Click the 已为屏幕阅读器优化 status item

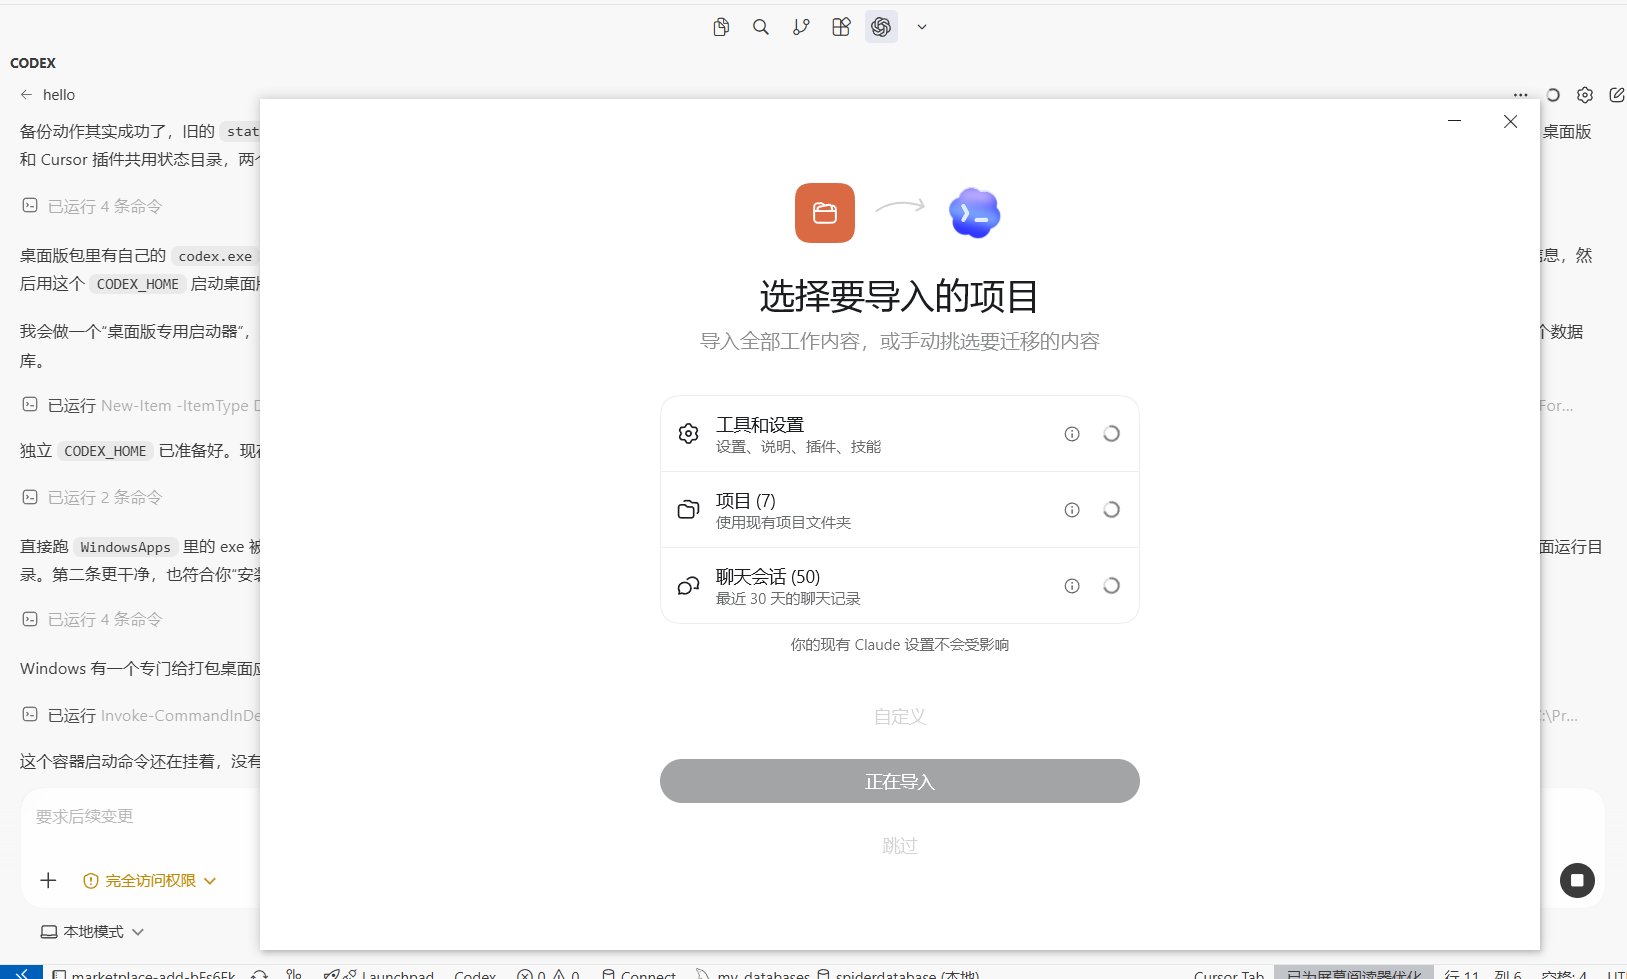tap(1354, 974)
